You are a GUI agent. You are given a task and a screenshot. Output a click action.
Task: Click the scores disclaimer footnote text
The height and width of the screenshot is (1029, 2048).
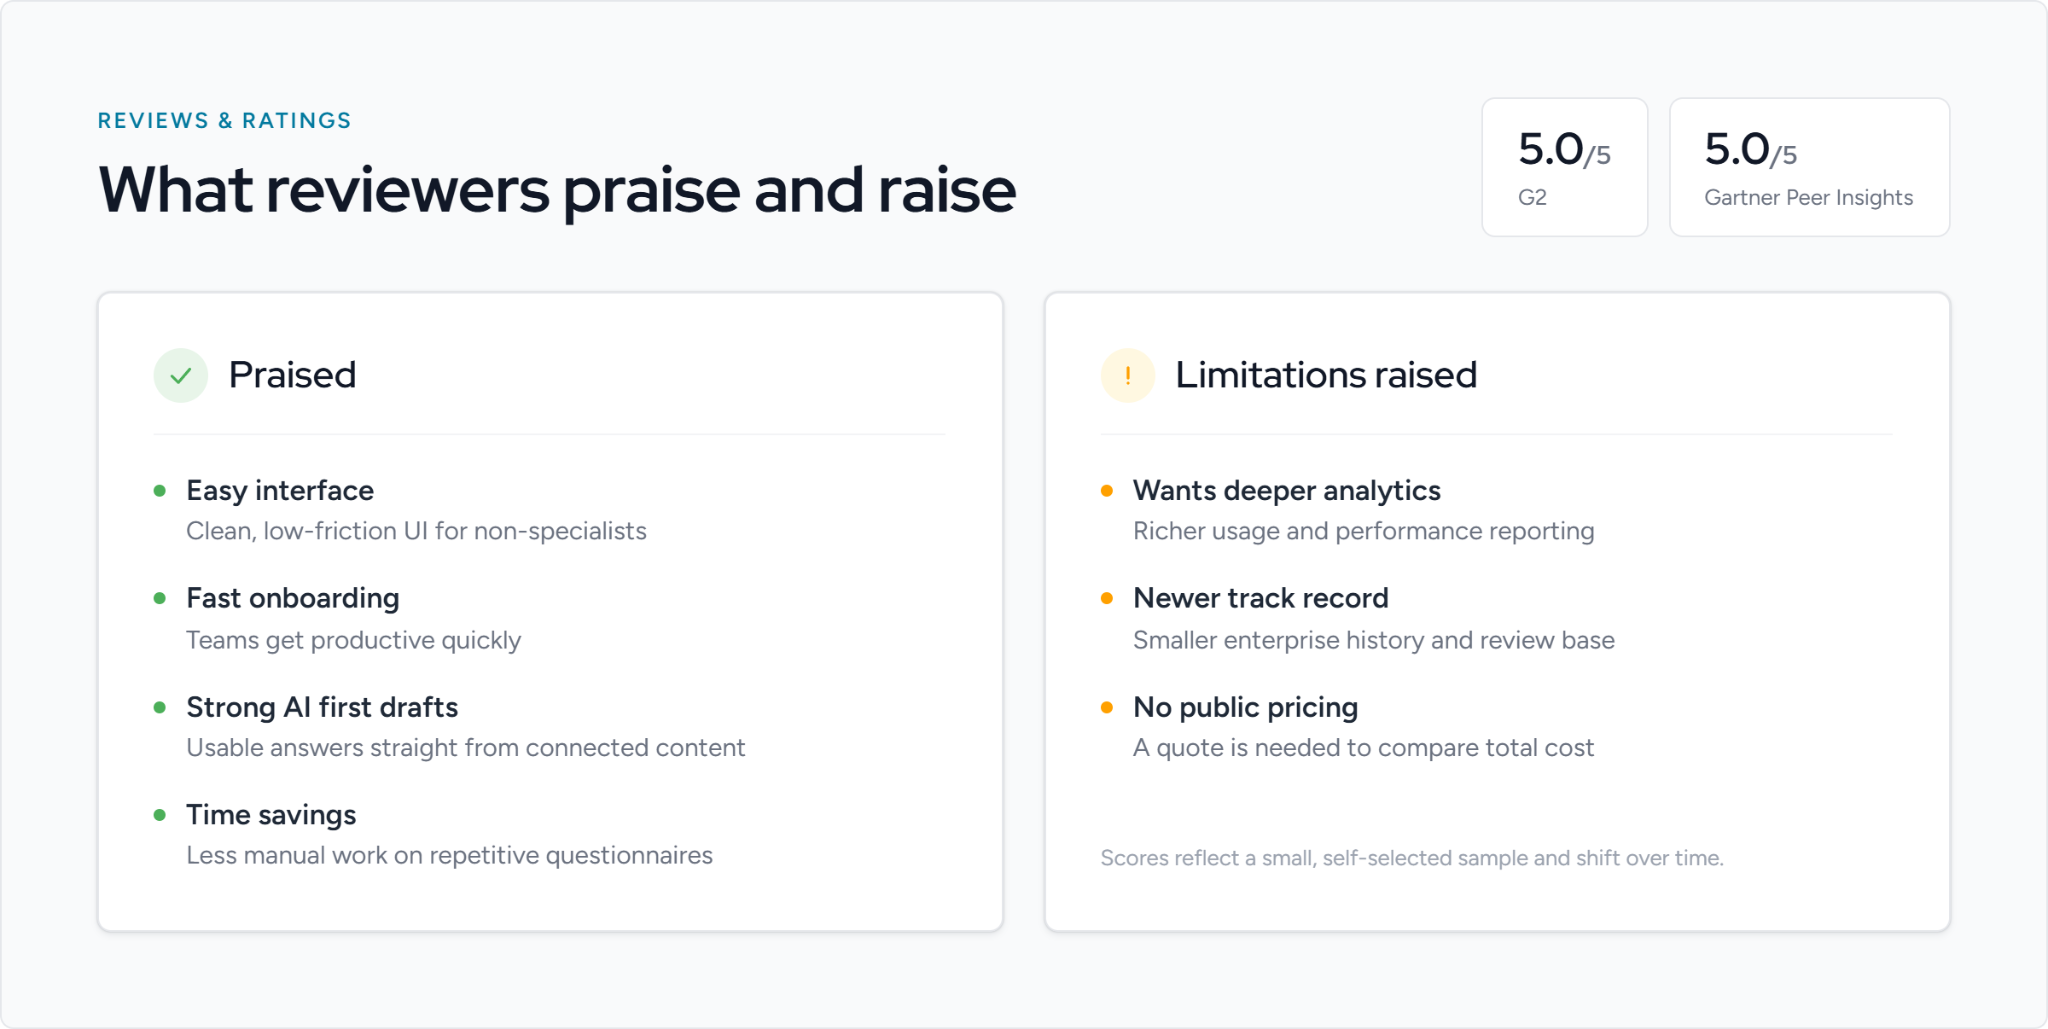[1412, 858]
